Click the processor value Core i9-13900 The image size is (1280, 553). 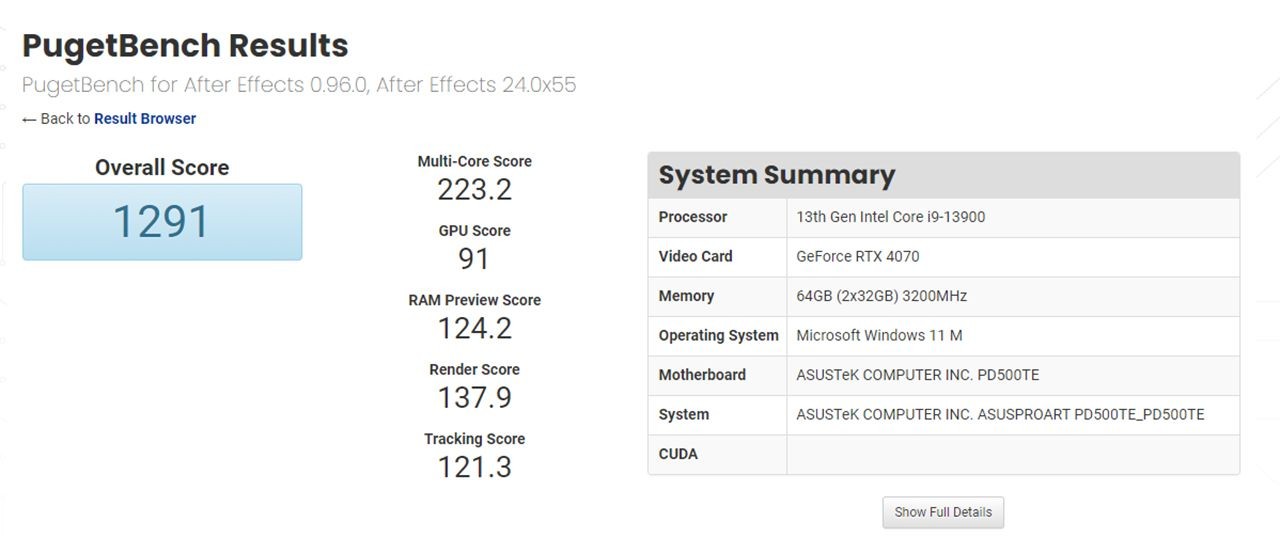[x=890, y=217]
